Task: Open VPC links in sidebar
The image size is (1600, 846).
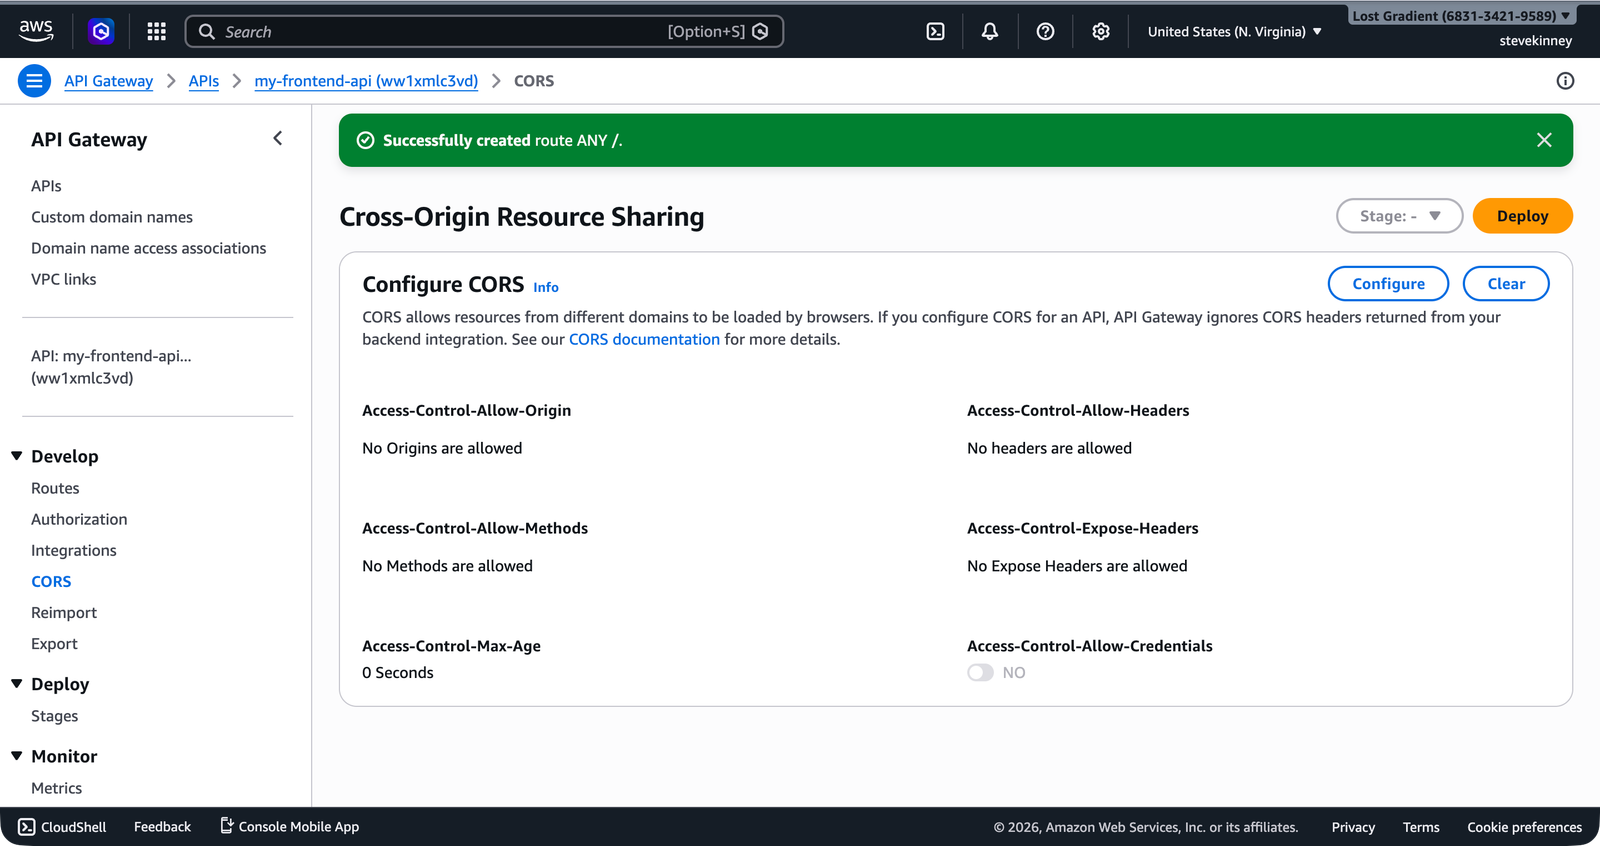Action: tap(64, 279)
